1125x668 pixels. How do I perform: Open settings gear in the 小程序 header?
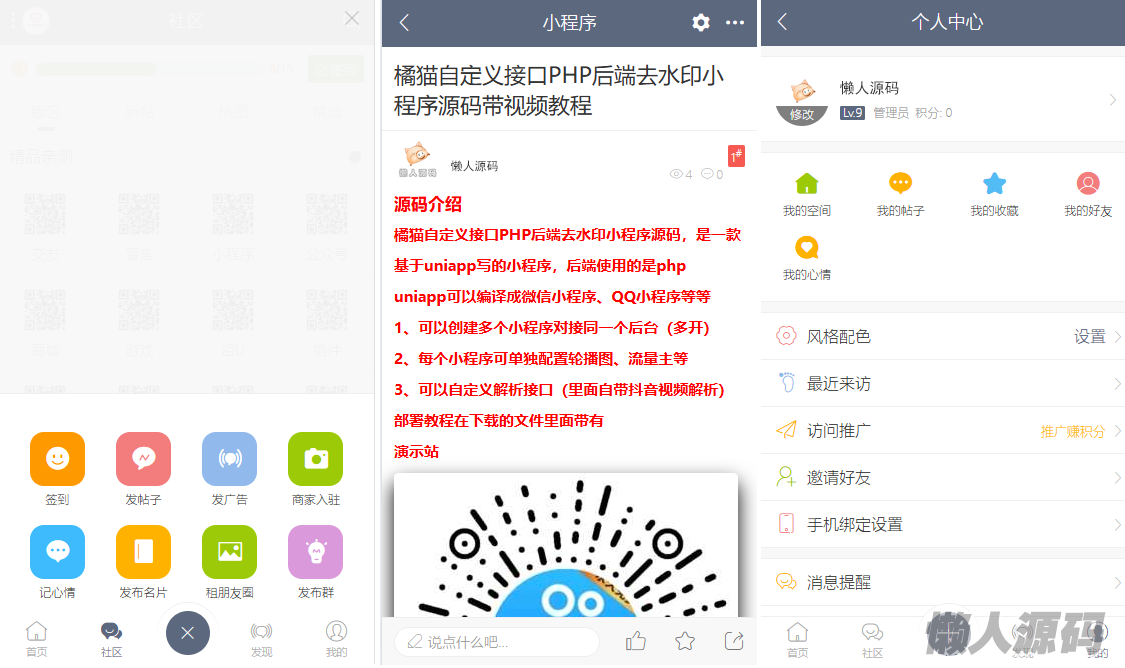click(701, 23)
